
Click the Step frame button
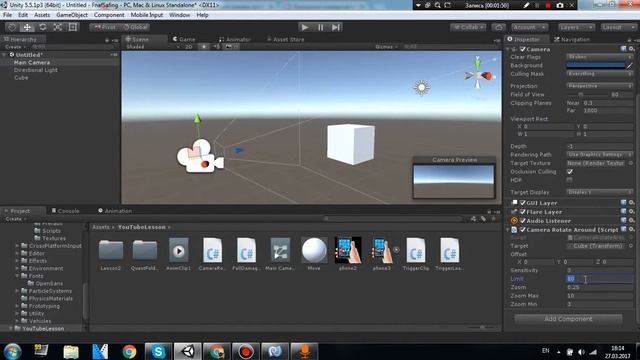[336, 27]
